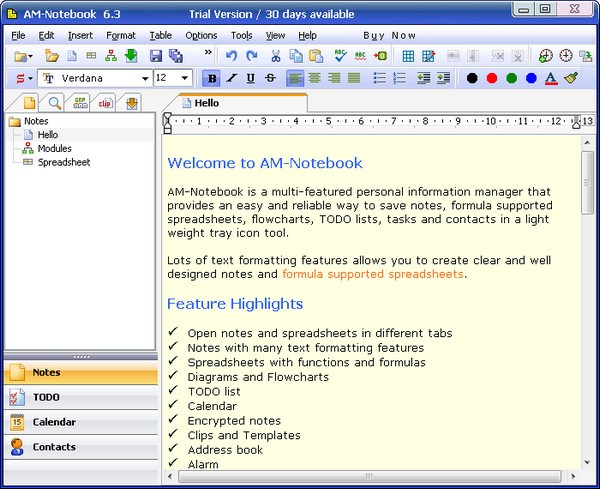Undo the last action

[x=231, y=56]
